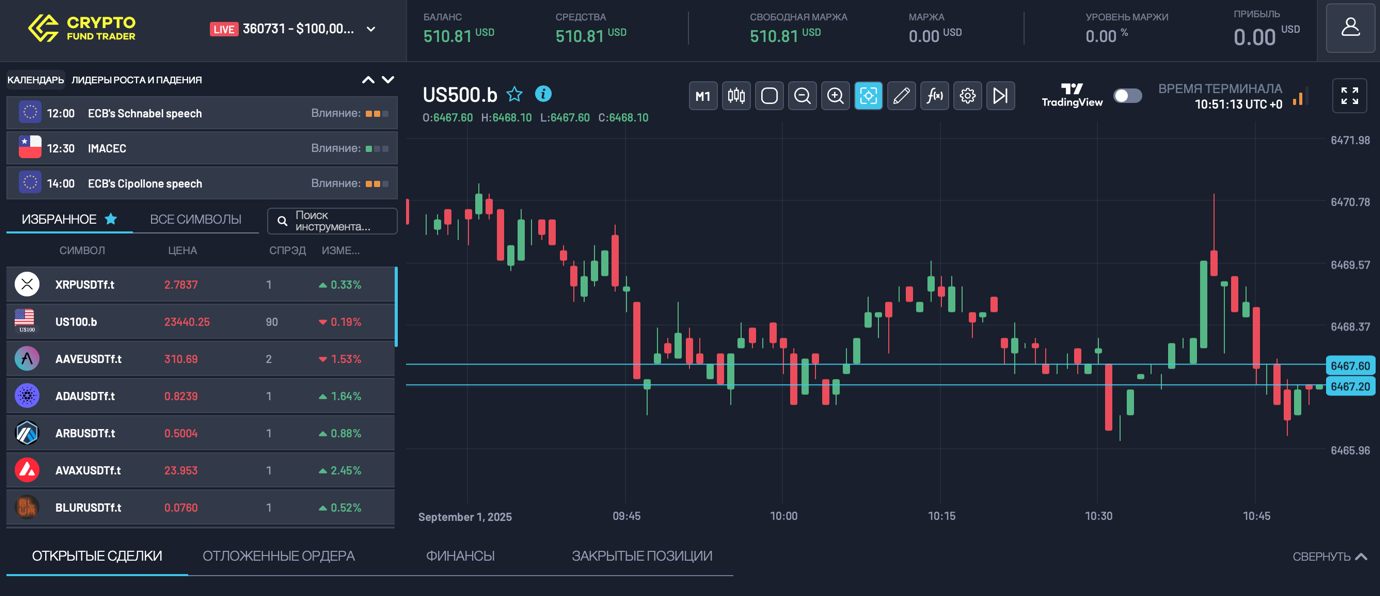Image resolution: width=1380 pixels, height=596 pixels.
Task: Select the XRPUSDTf.t symbol row
Action: coord(200,285)
